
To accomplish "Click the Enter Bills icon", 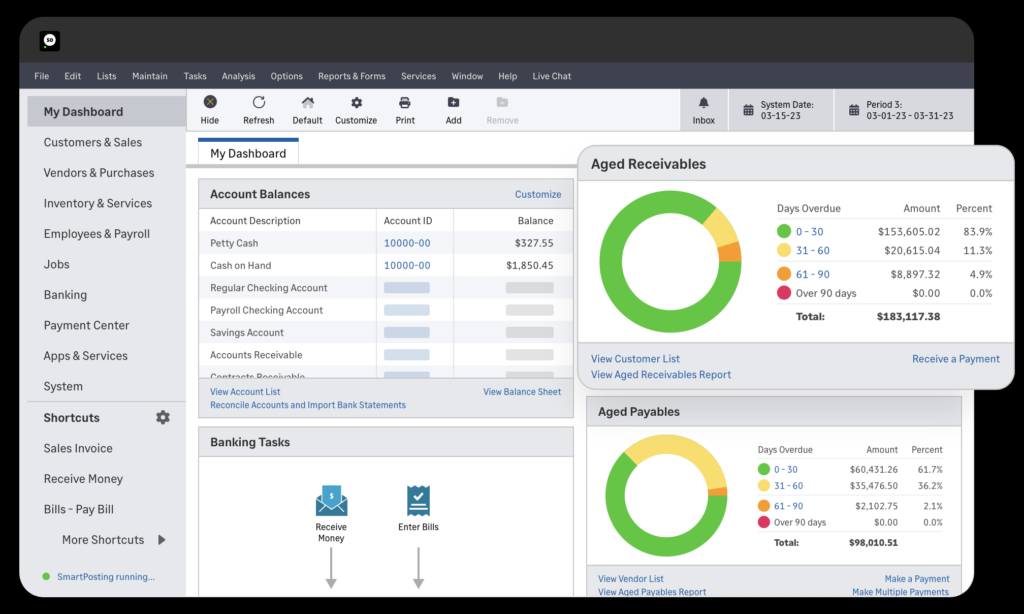I will click(x=418, y=500).
